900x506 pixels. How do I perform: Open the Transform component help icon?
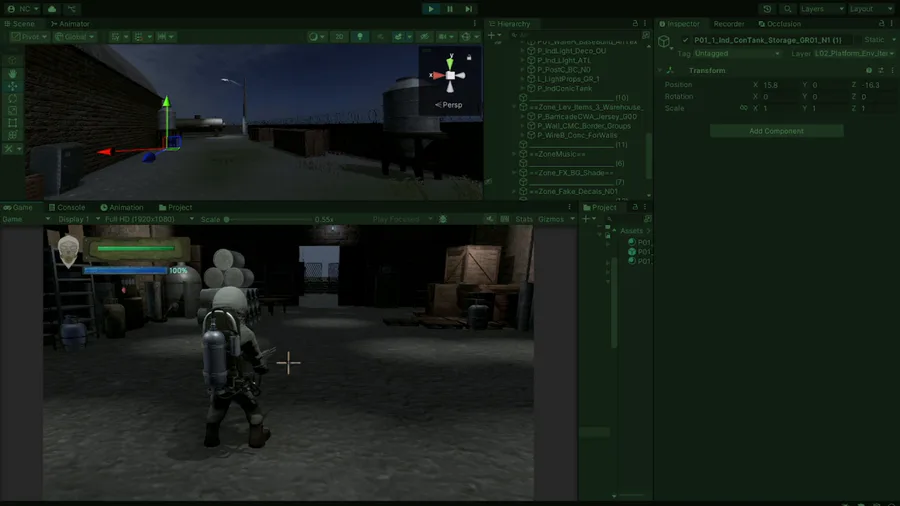(x=869, y=70)
